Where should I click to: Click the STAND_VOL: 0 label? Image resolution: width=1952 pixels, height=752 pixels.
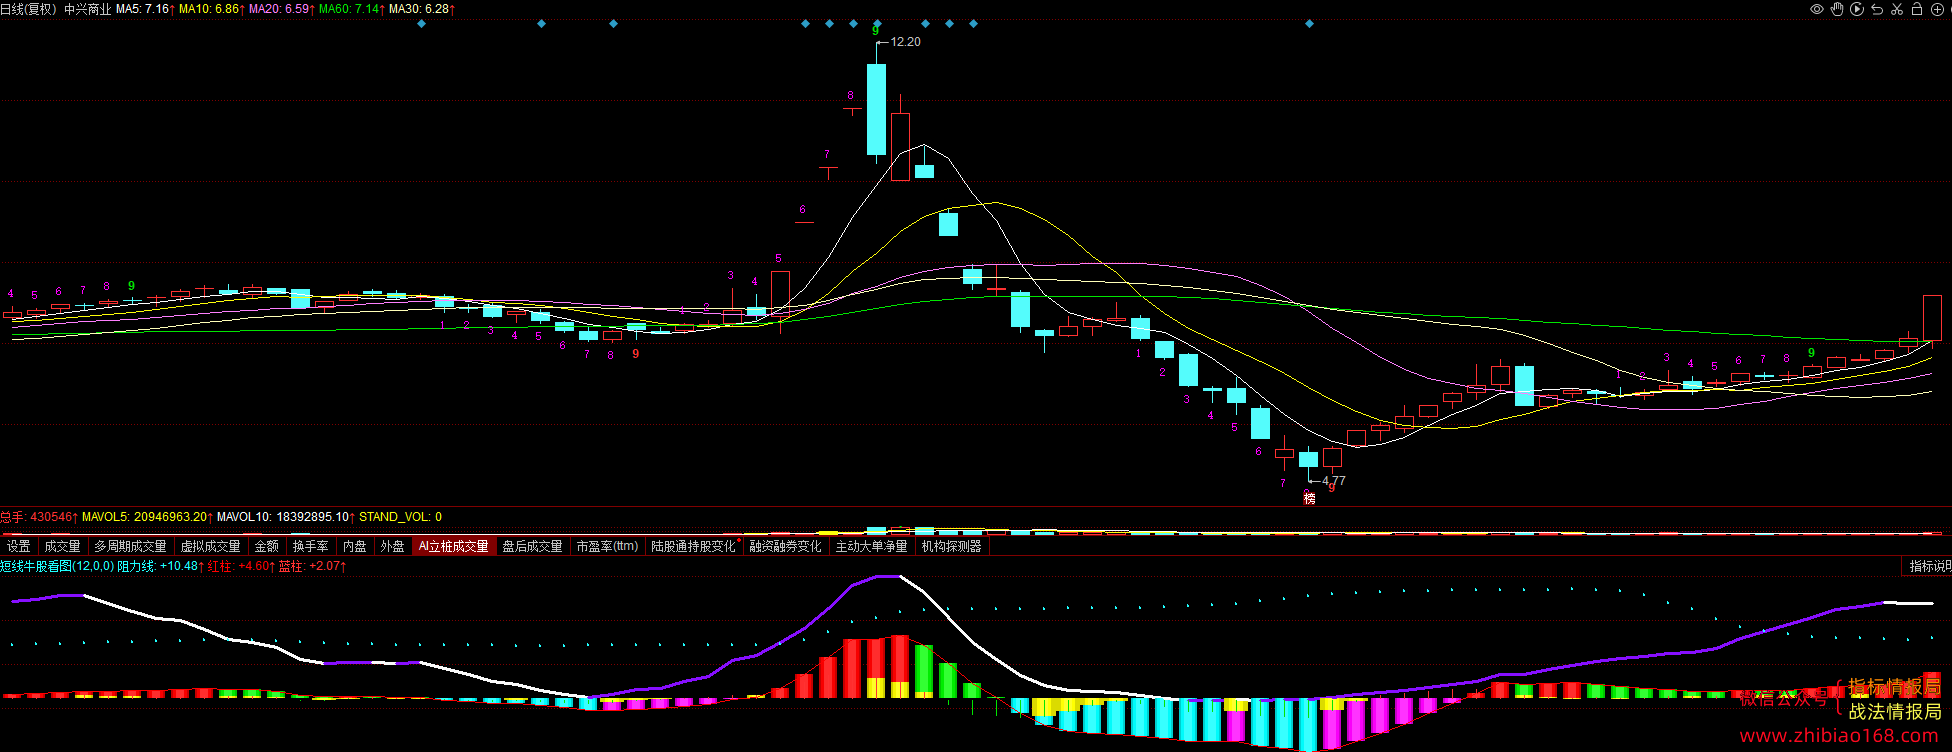[400, 517]
